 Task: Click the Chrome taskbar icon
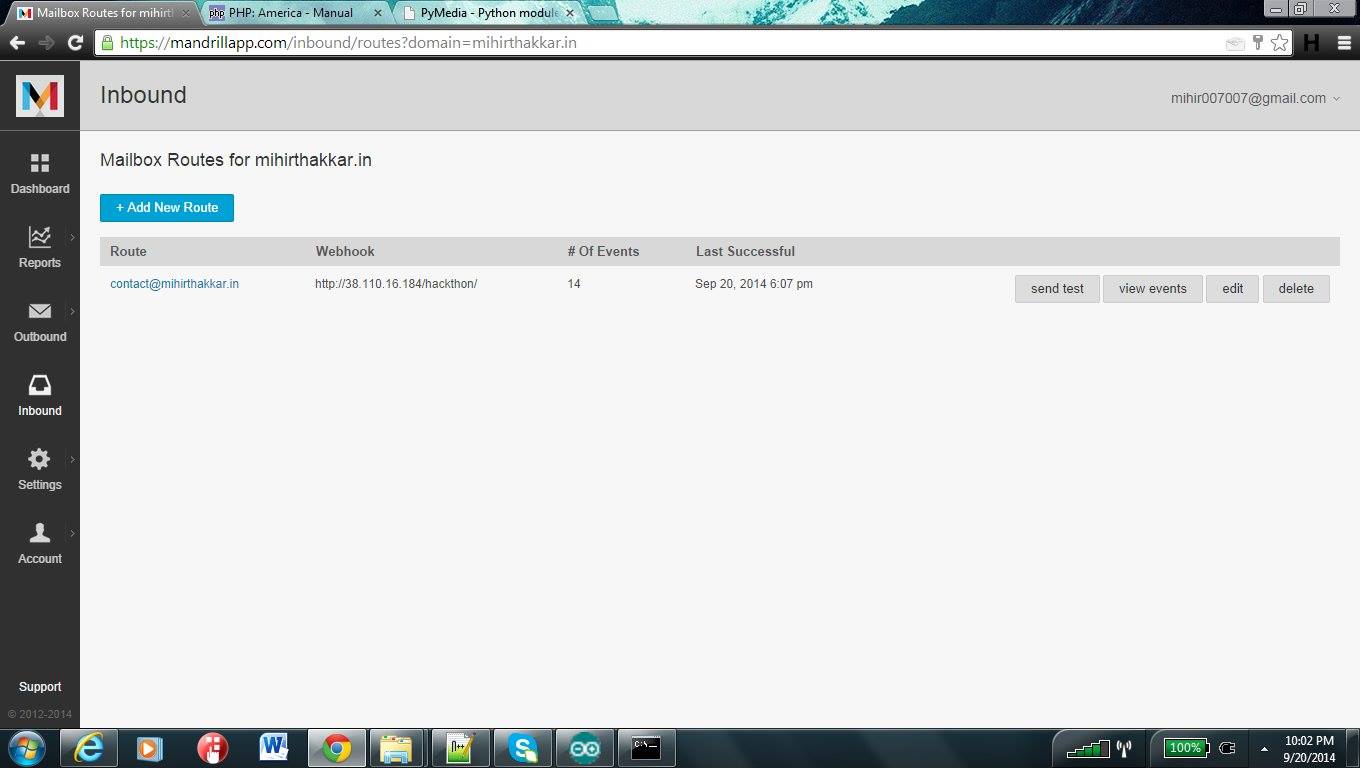(x=336, y=748)
